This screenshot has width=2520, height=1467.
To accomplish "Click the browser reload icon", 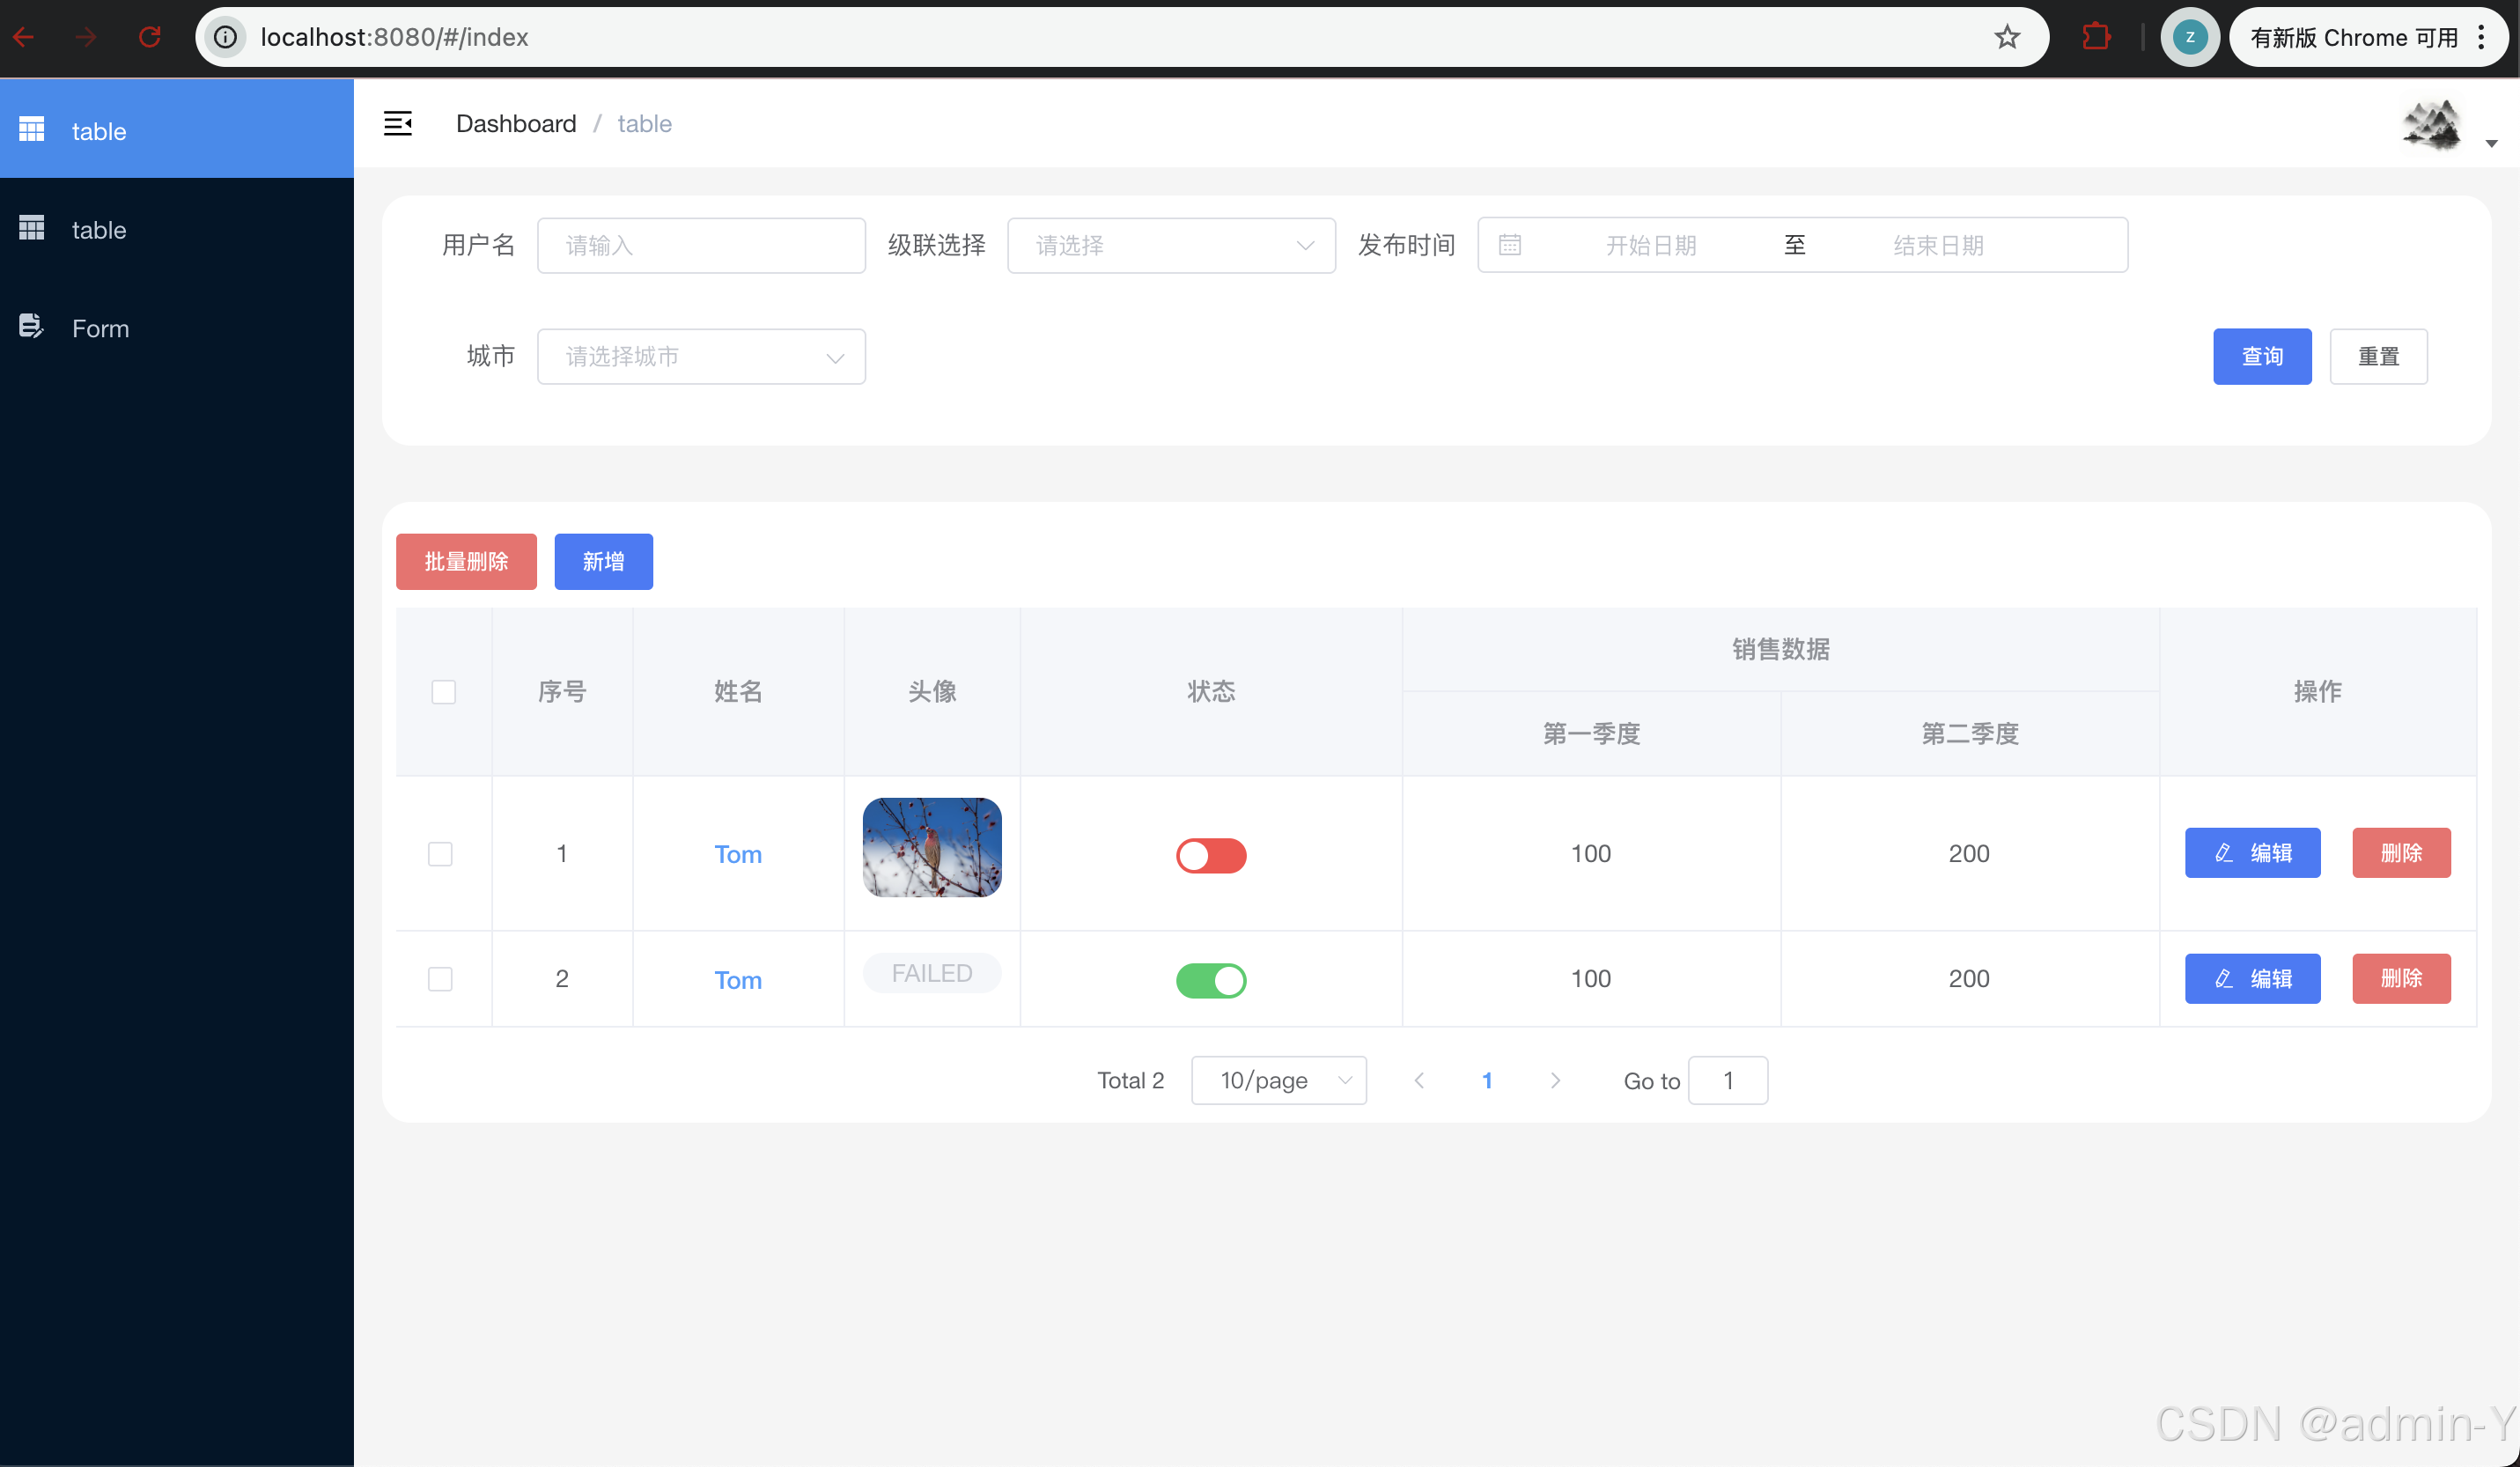I will 150,37.
